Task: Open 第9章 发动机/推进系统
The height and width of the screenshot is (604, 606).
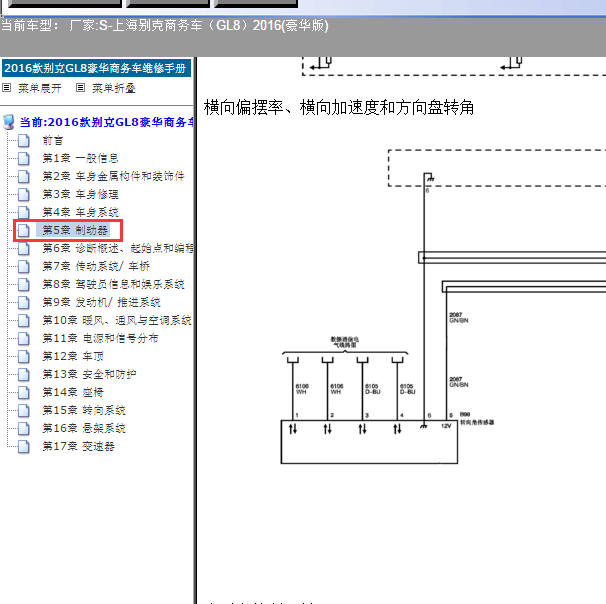Action: point(101,302)
